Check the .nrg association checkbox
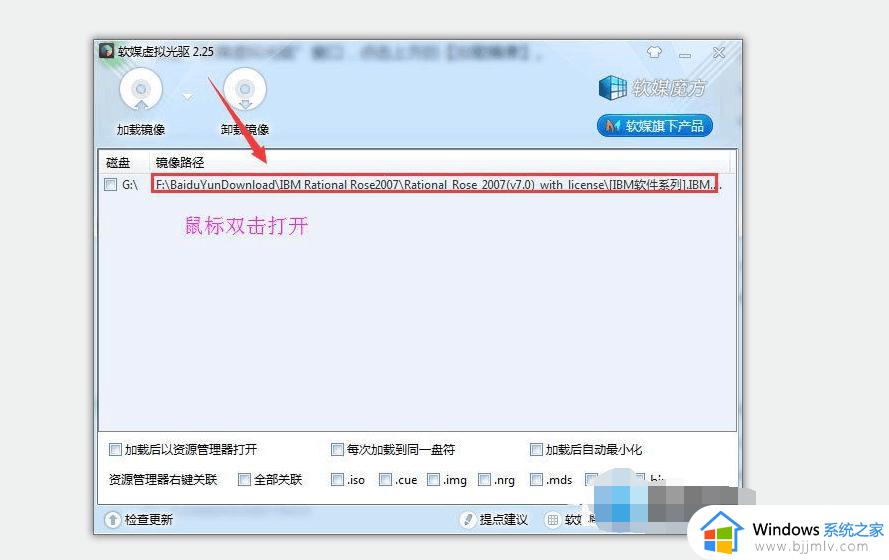889x560 pixels. pos(485,480)
